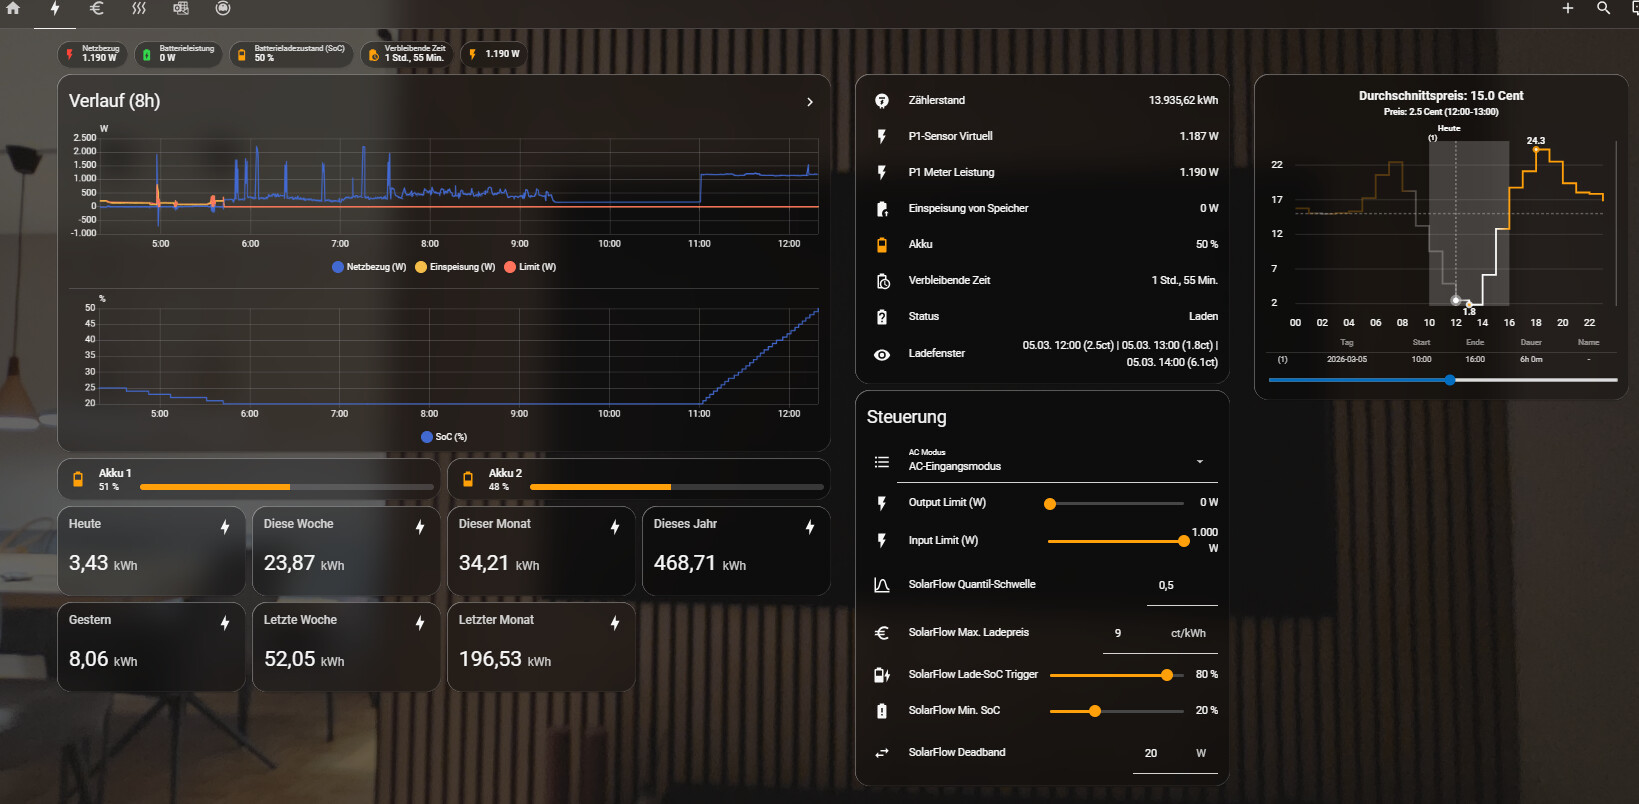Open the home dashboard tab

click(x=13, y=8)
